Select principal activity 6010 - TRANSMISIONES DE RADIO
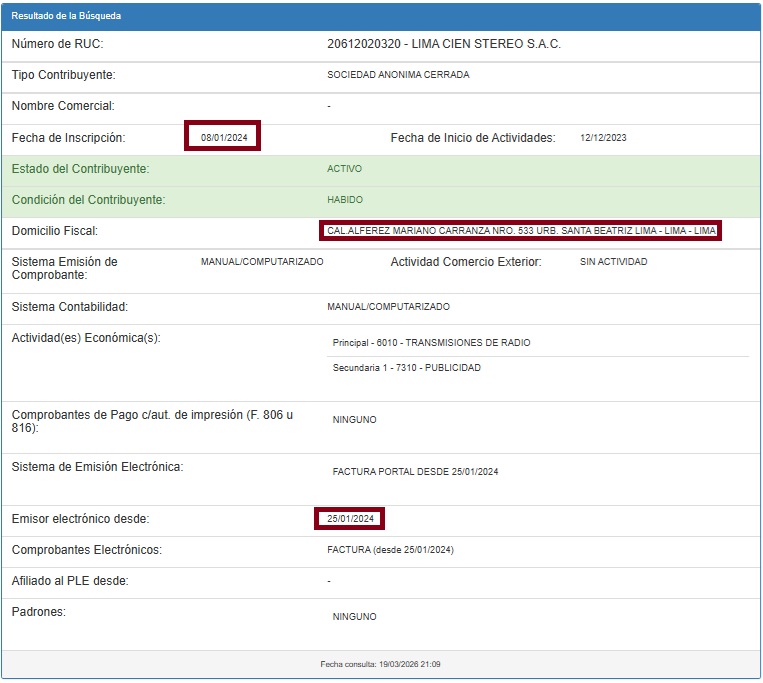This screenshot has width=763, height=683. click(431, 343)
